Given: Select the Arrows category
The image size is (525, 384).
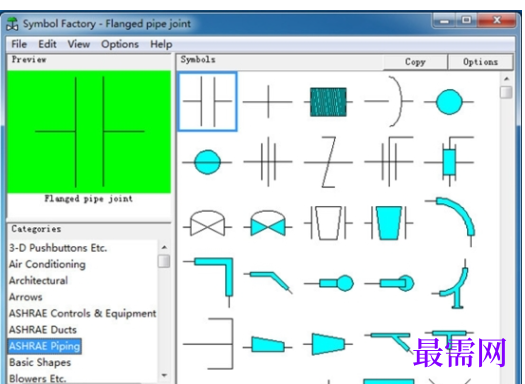Looking at the screenshot, I should (26, 297).
